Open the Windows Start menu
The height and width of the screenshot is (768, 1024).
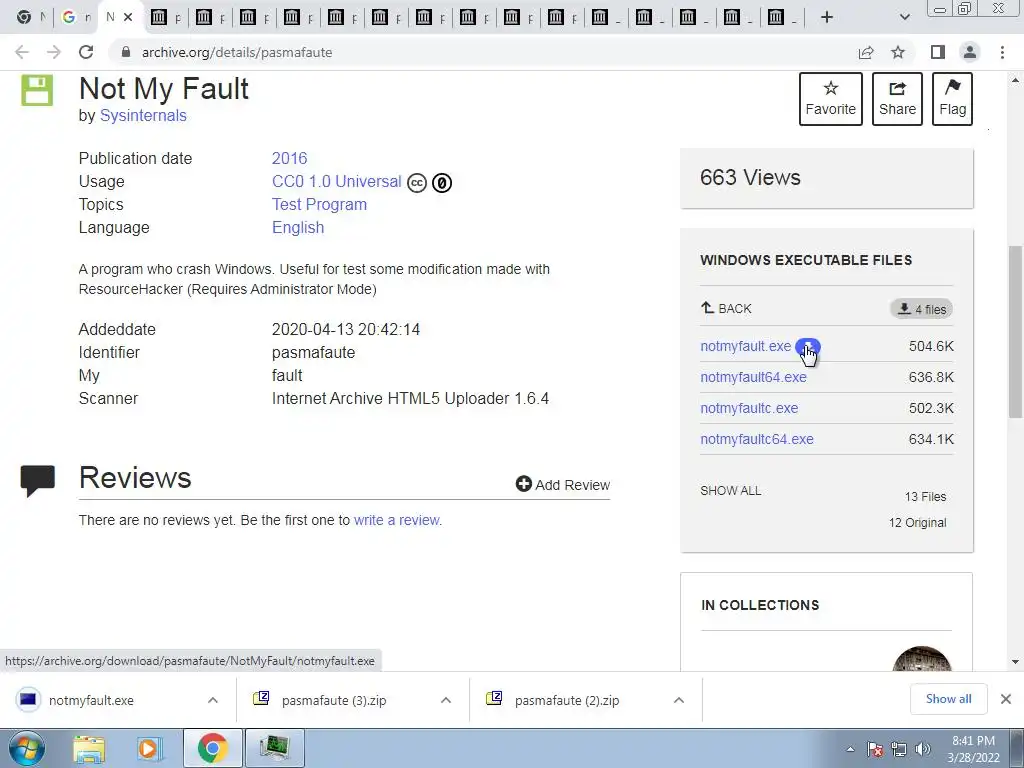click(x=26, y=748)
